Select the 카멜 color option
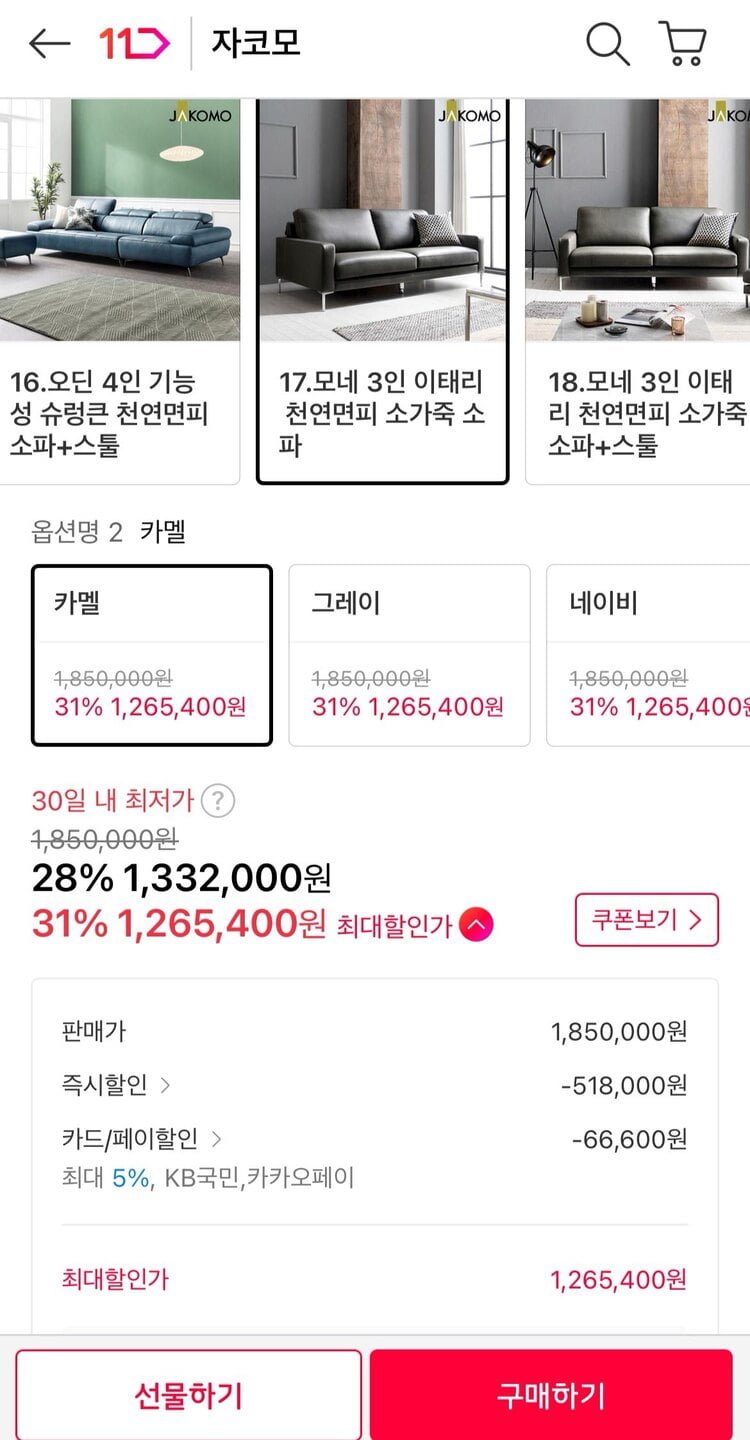Image resolution: width=750 pixels, height=1440 pixels. coord(152,655)
